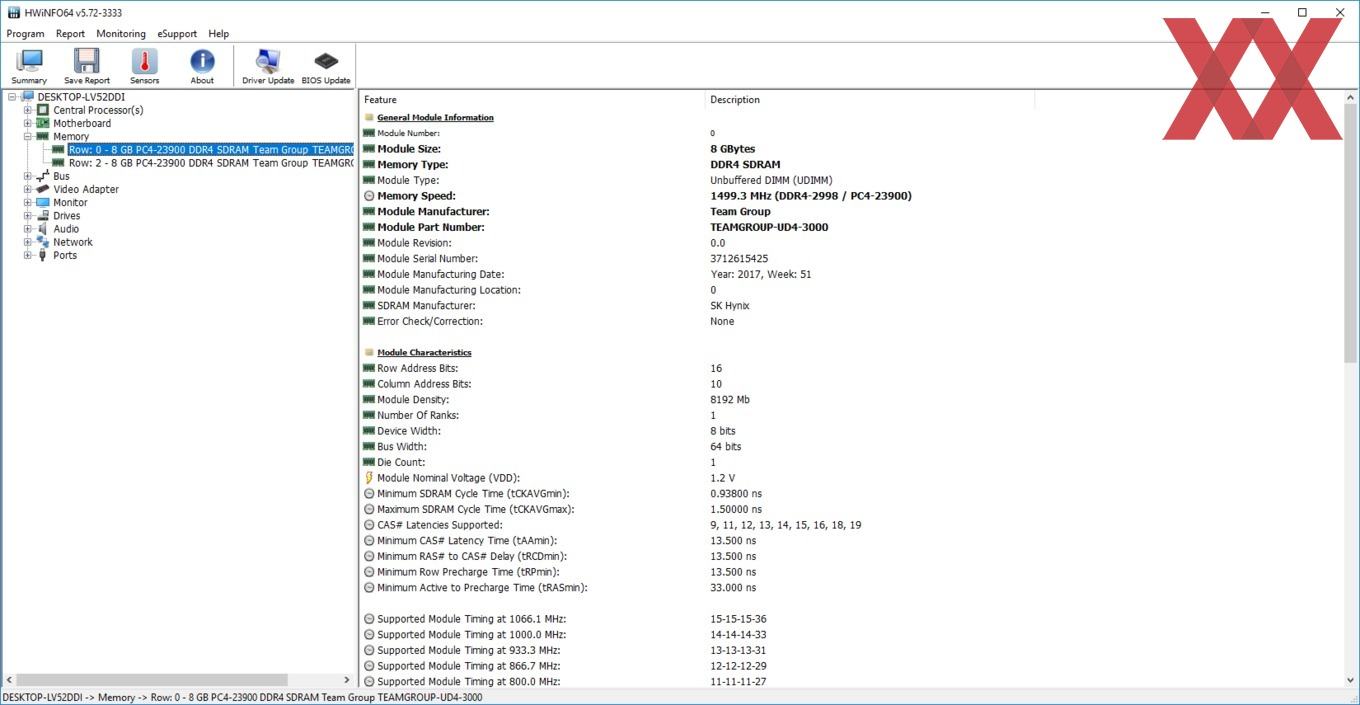Click the Monitor icon in tree
This screenshot has height=705, width=1360.
point(43,202)
